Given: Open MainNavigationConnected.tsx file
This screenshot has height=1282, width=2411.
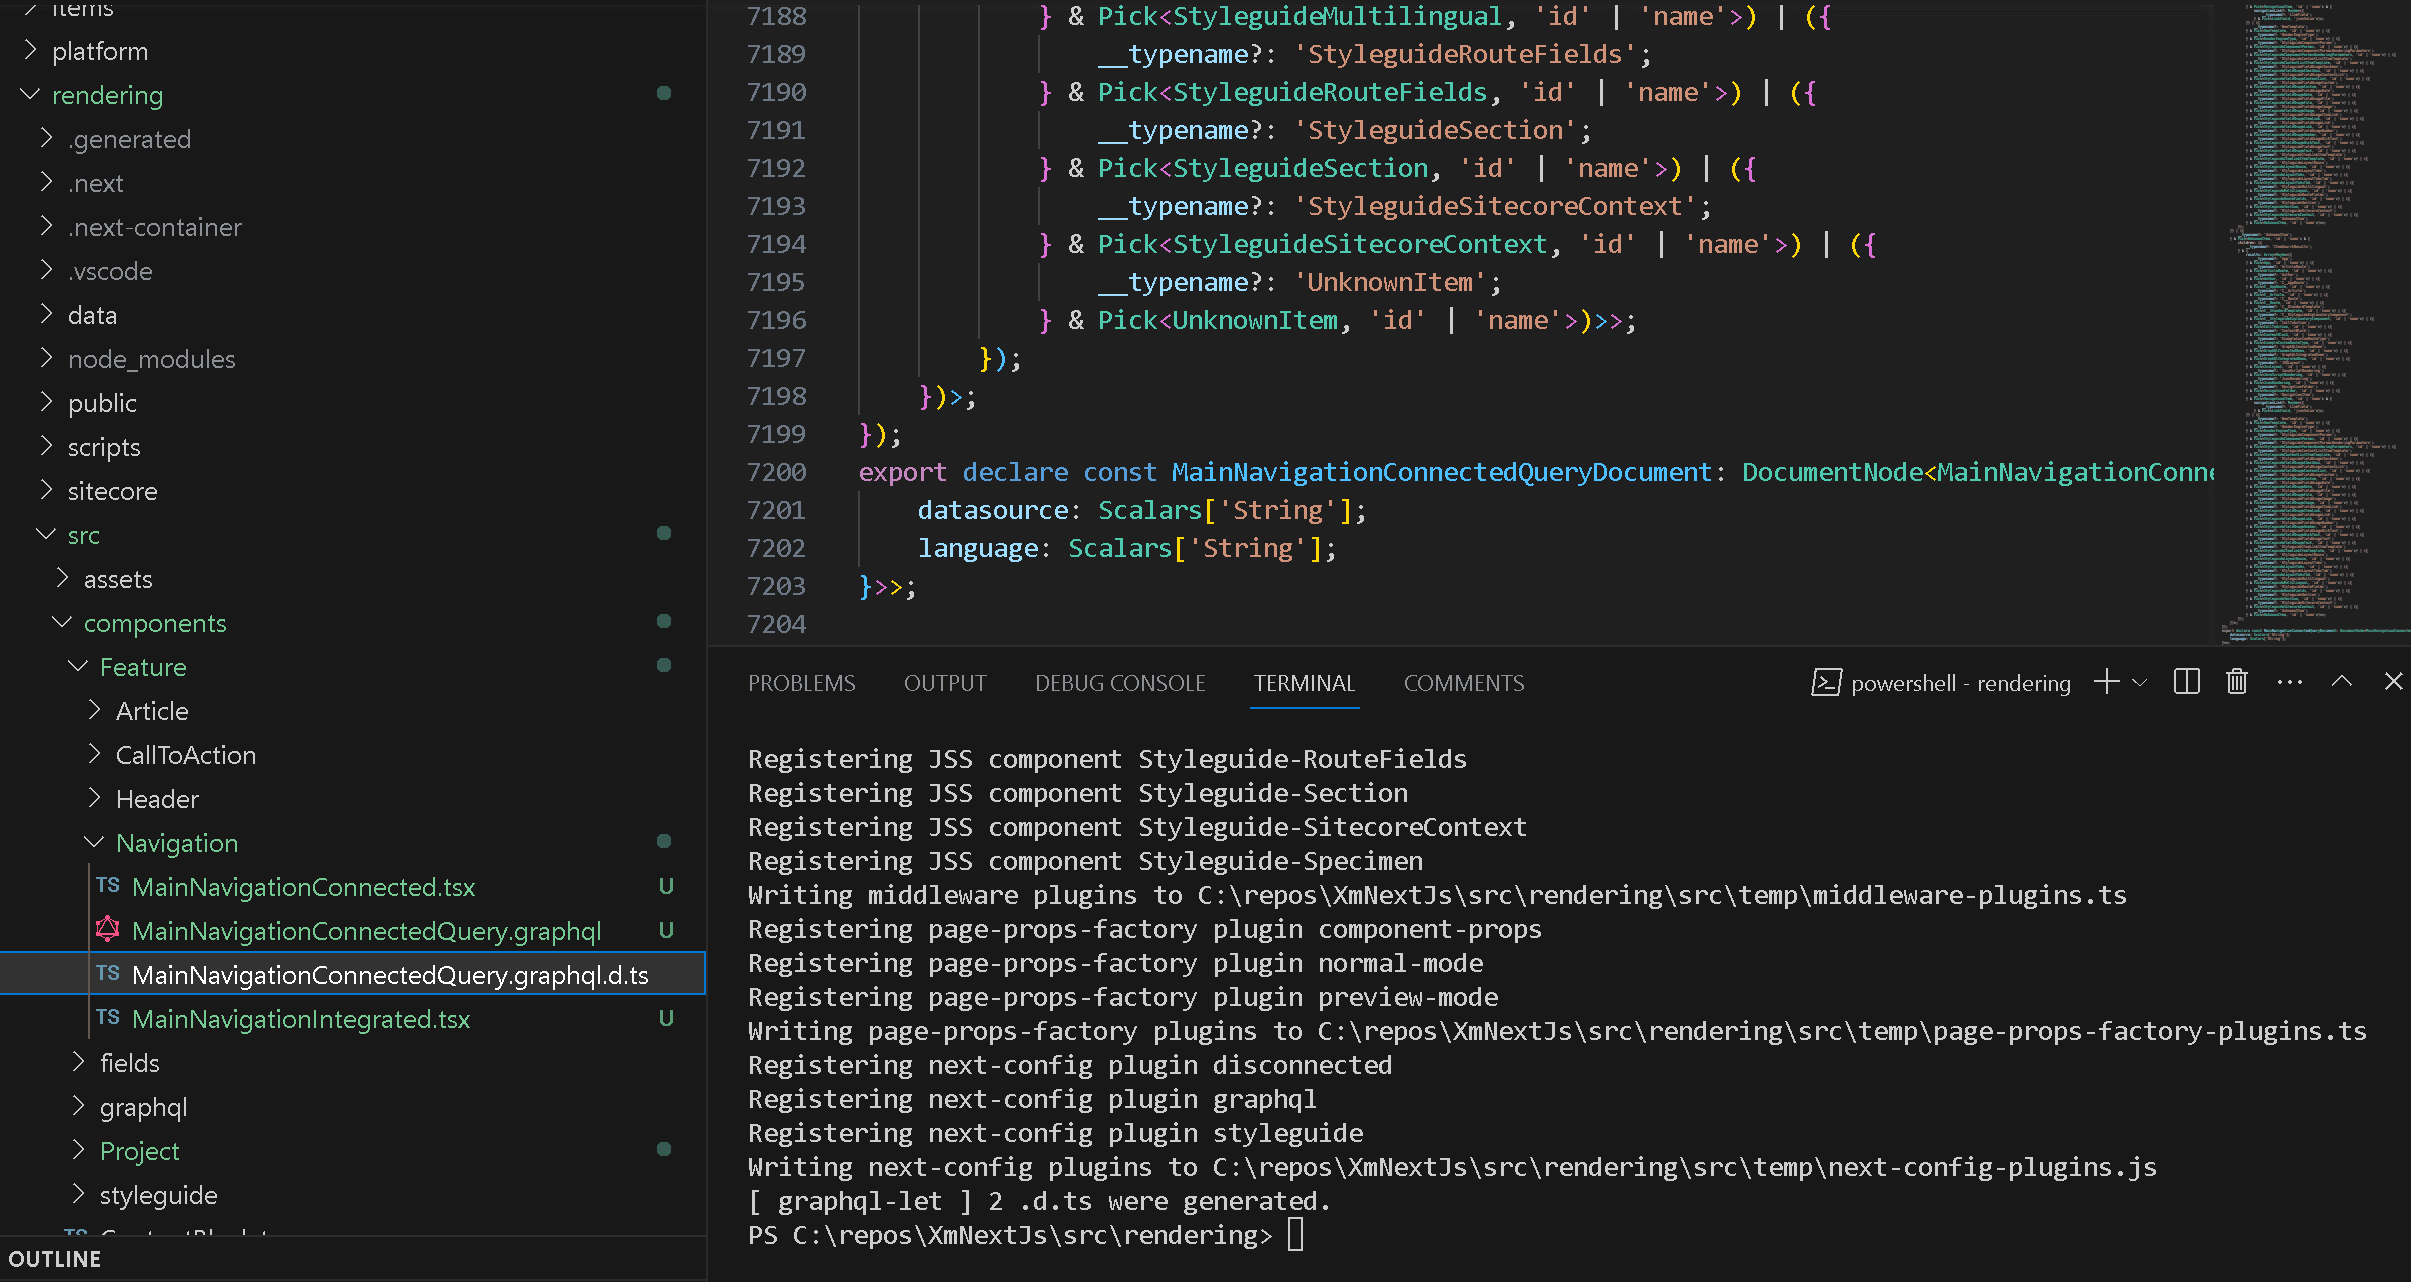Looking at the screenshot, I should (x=303, y=887).
